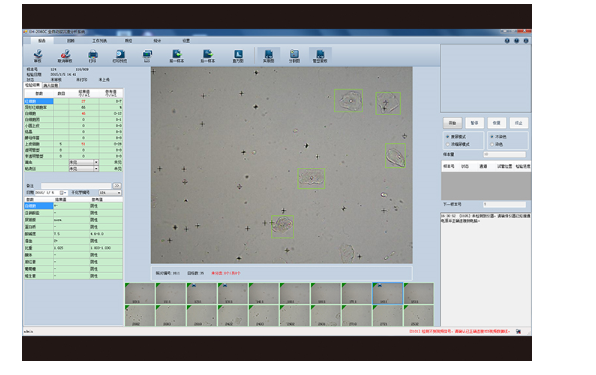Click the cancel-audit red stamp icon
Image resolution: width=596 pixels, height=375 pixels.
[65, 55]
